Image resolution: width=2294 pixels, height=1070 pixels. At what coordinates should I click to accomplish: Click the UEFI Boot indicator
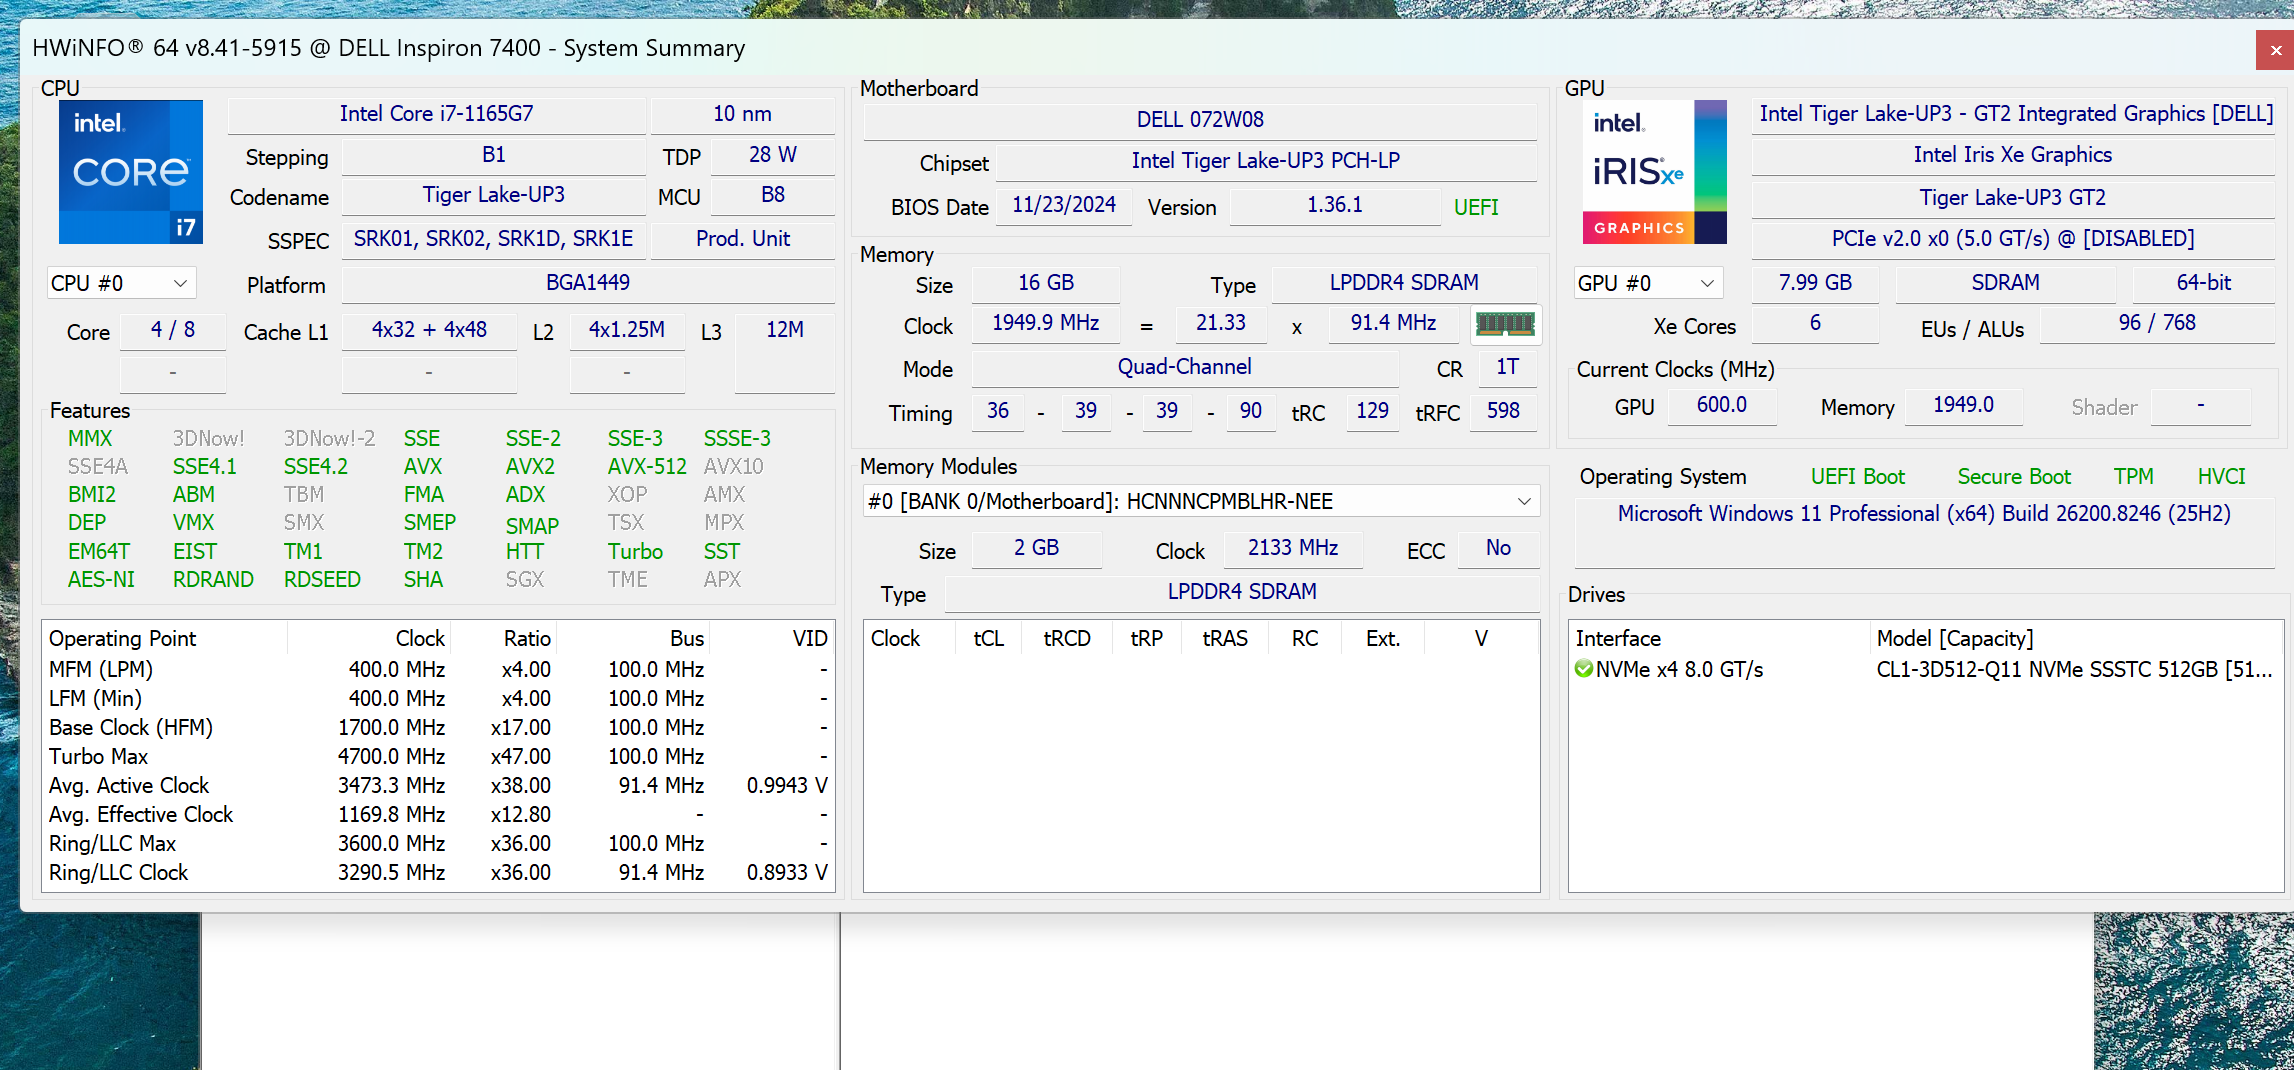(1858, 477)
